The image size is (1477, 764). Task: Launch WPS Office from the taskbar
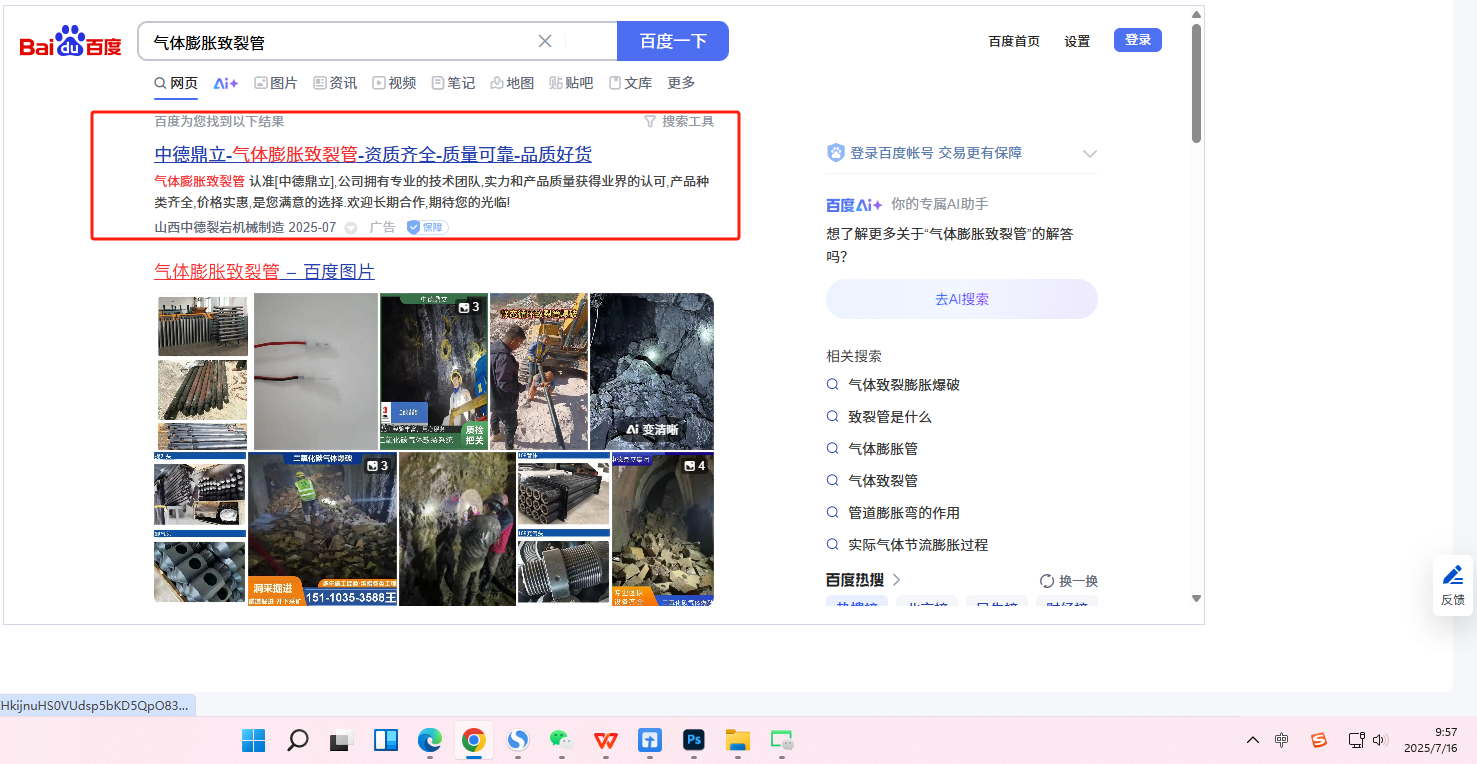coord(606,740)
